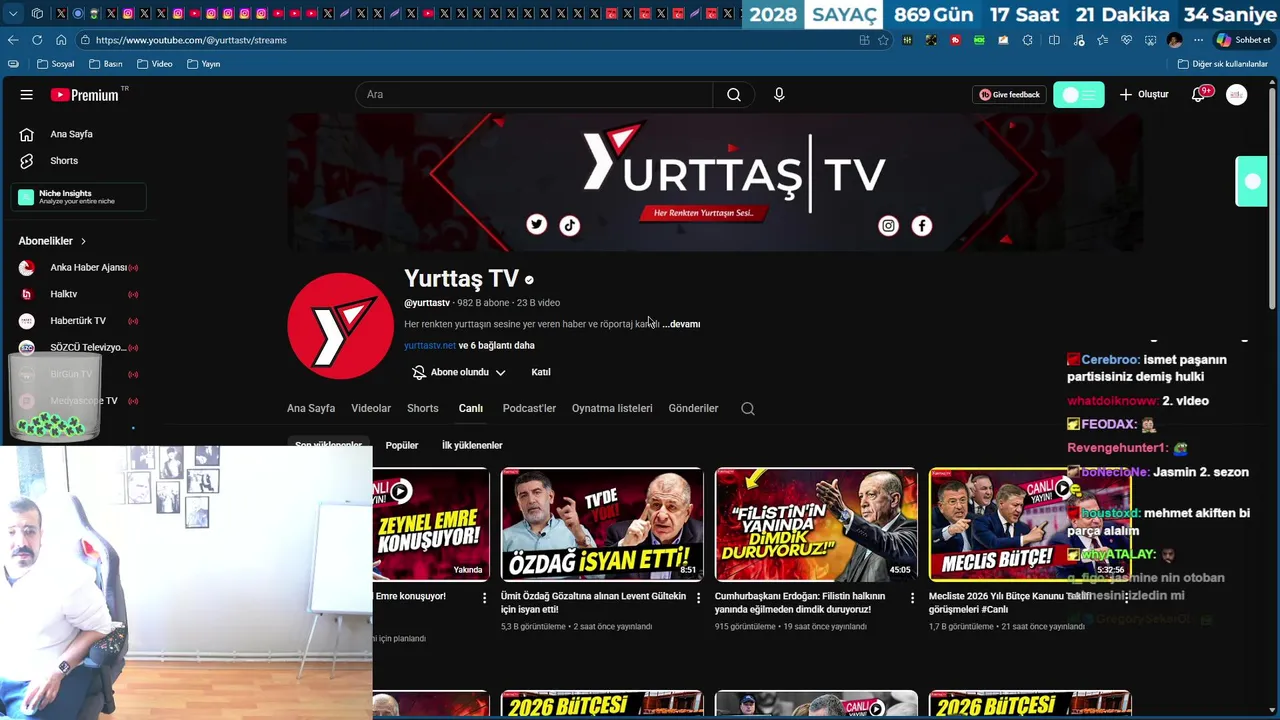
Task: Open the browser profile picture
Action: [1175, 40]
